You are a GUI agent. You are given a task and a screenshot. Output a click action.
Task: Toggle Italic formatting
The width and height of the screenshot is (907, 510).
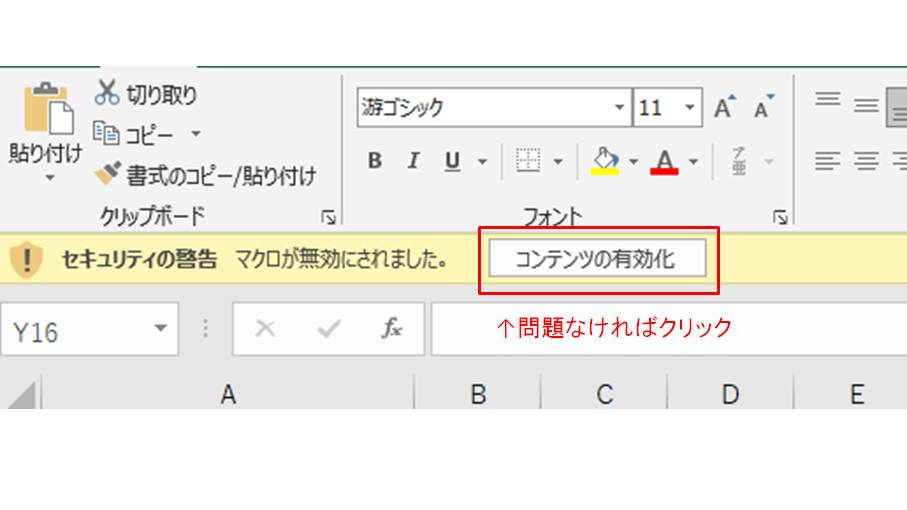[413, 161]
